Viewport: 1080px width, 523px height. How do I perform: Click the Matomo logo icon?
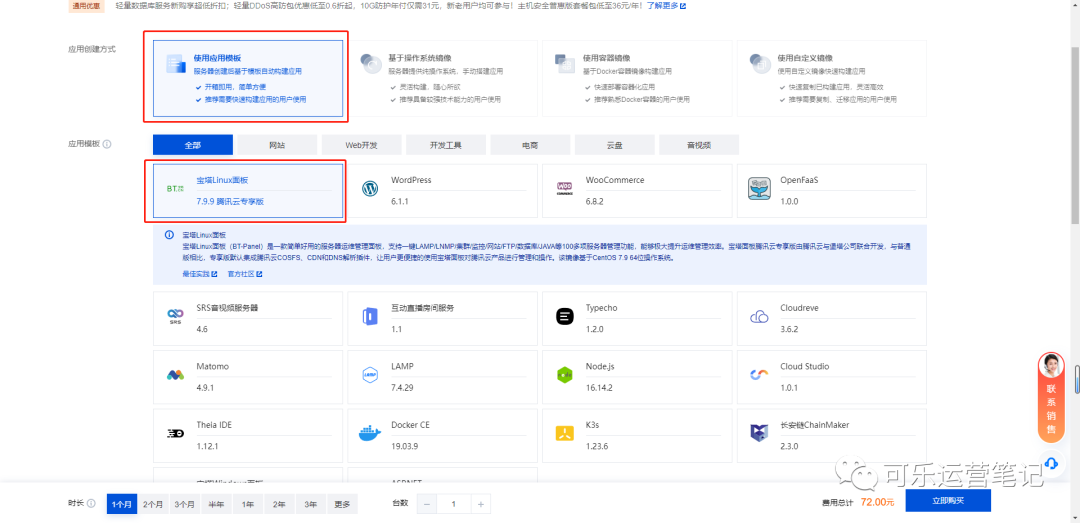176,376
